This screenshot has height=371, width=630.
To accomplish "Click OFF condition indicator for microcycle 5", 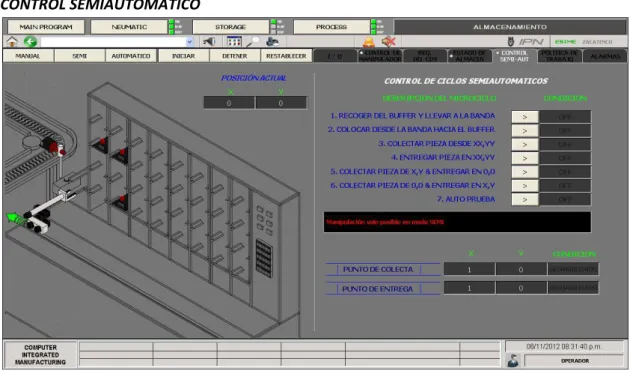I will pos(565,172).
